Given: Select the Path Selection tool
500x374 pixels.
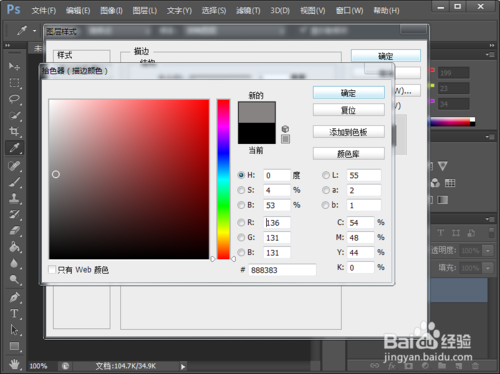Looking at the screenshot, I should pyautogui.click(x=14, y=330).
